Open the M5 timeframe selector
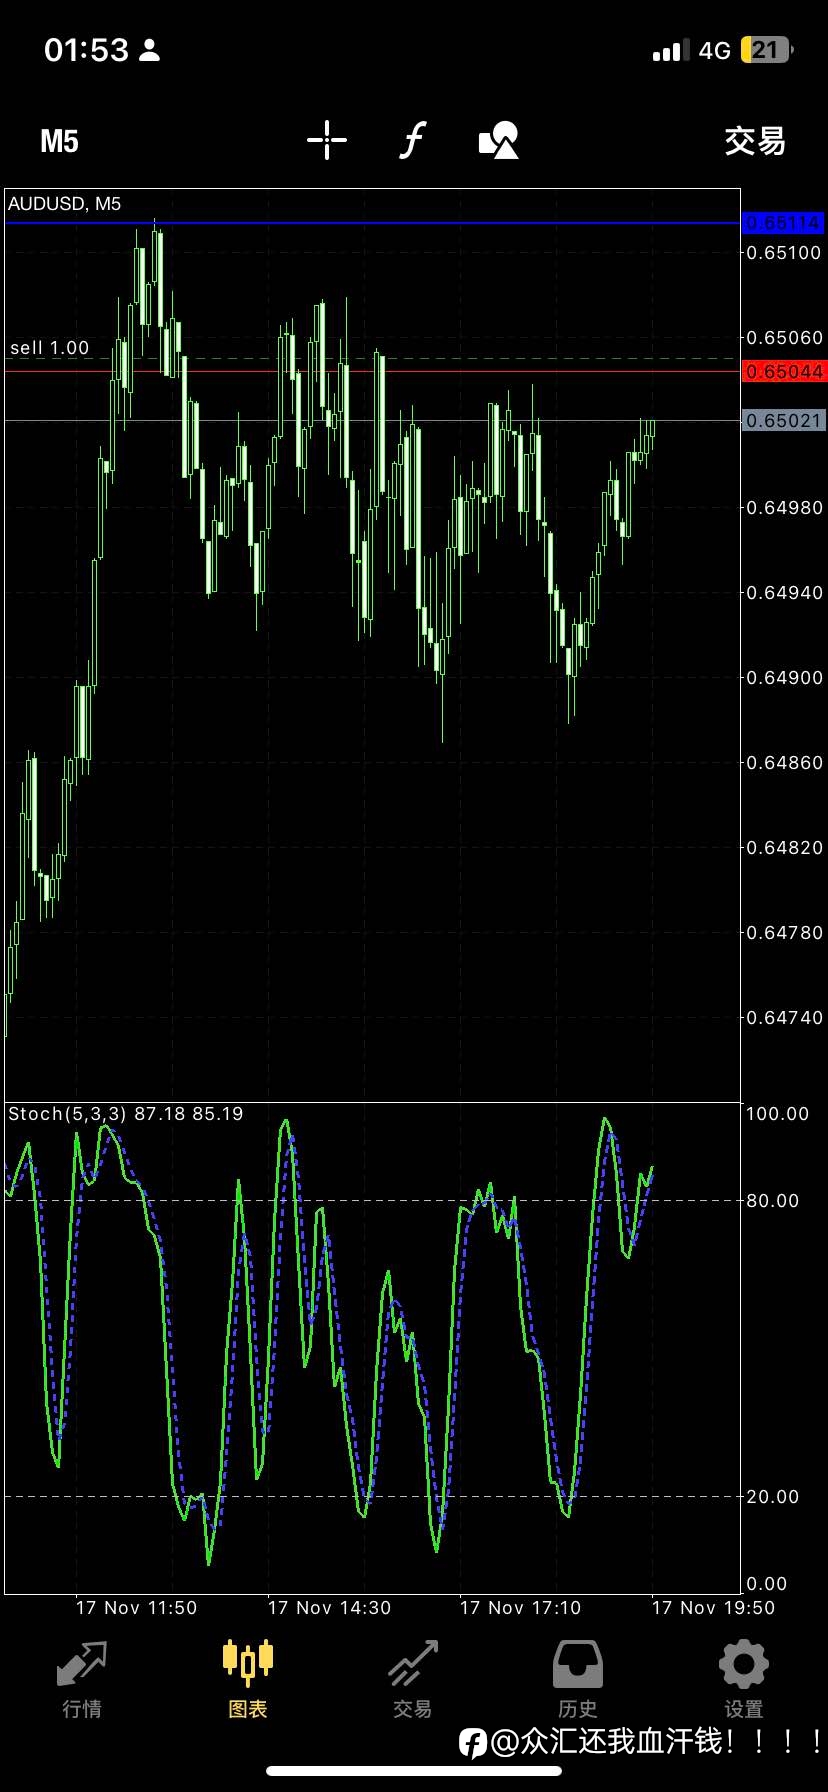The image size is (828, 1792). tap(59, 141)
